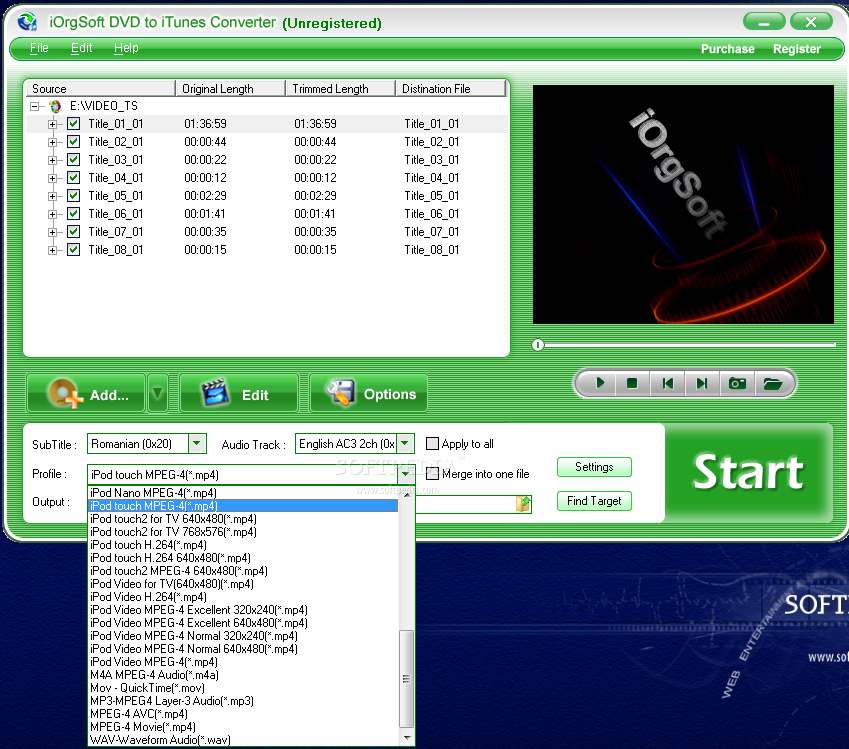Click the preview seek slider handle
The image size is (849, 749).
[538, 345]
